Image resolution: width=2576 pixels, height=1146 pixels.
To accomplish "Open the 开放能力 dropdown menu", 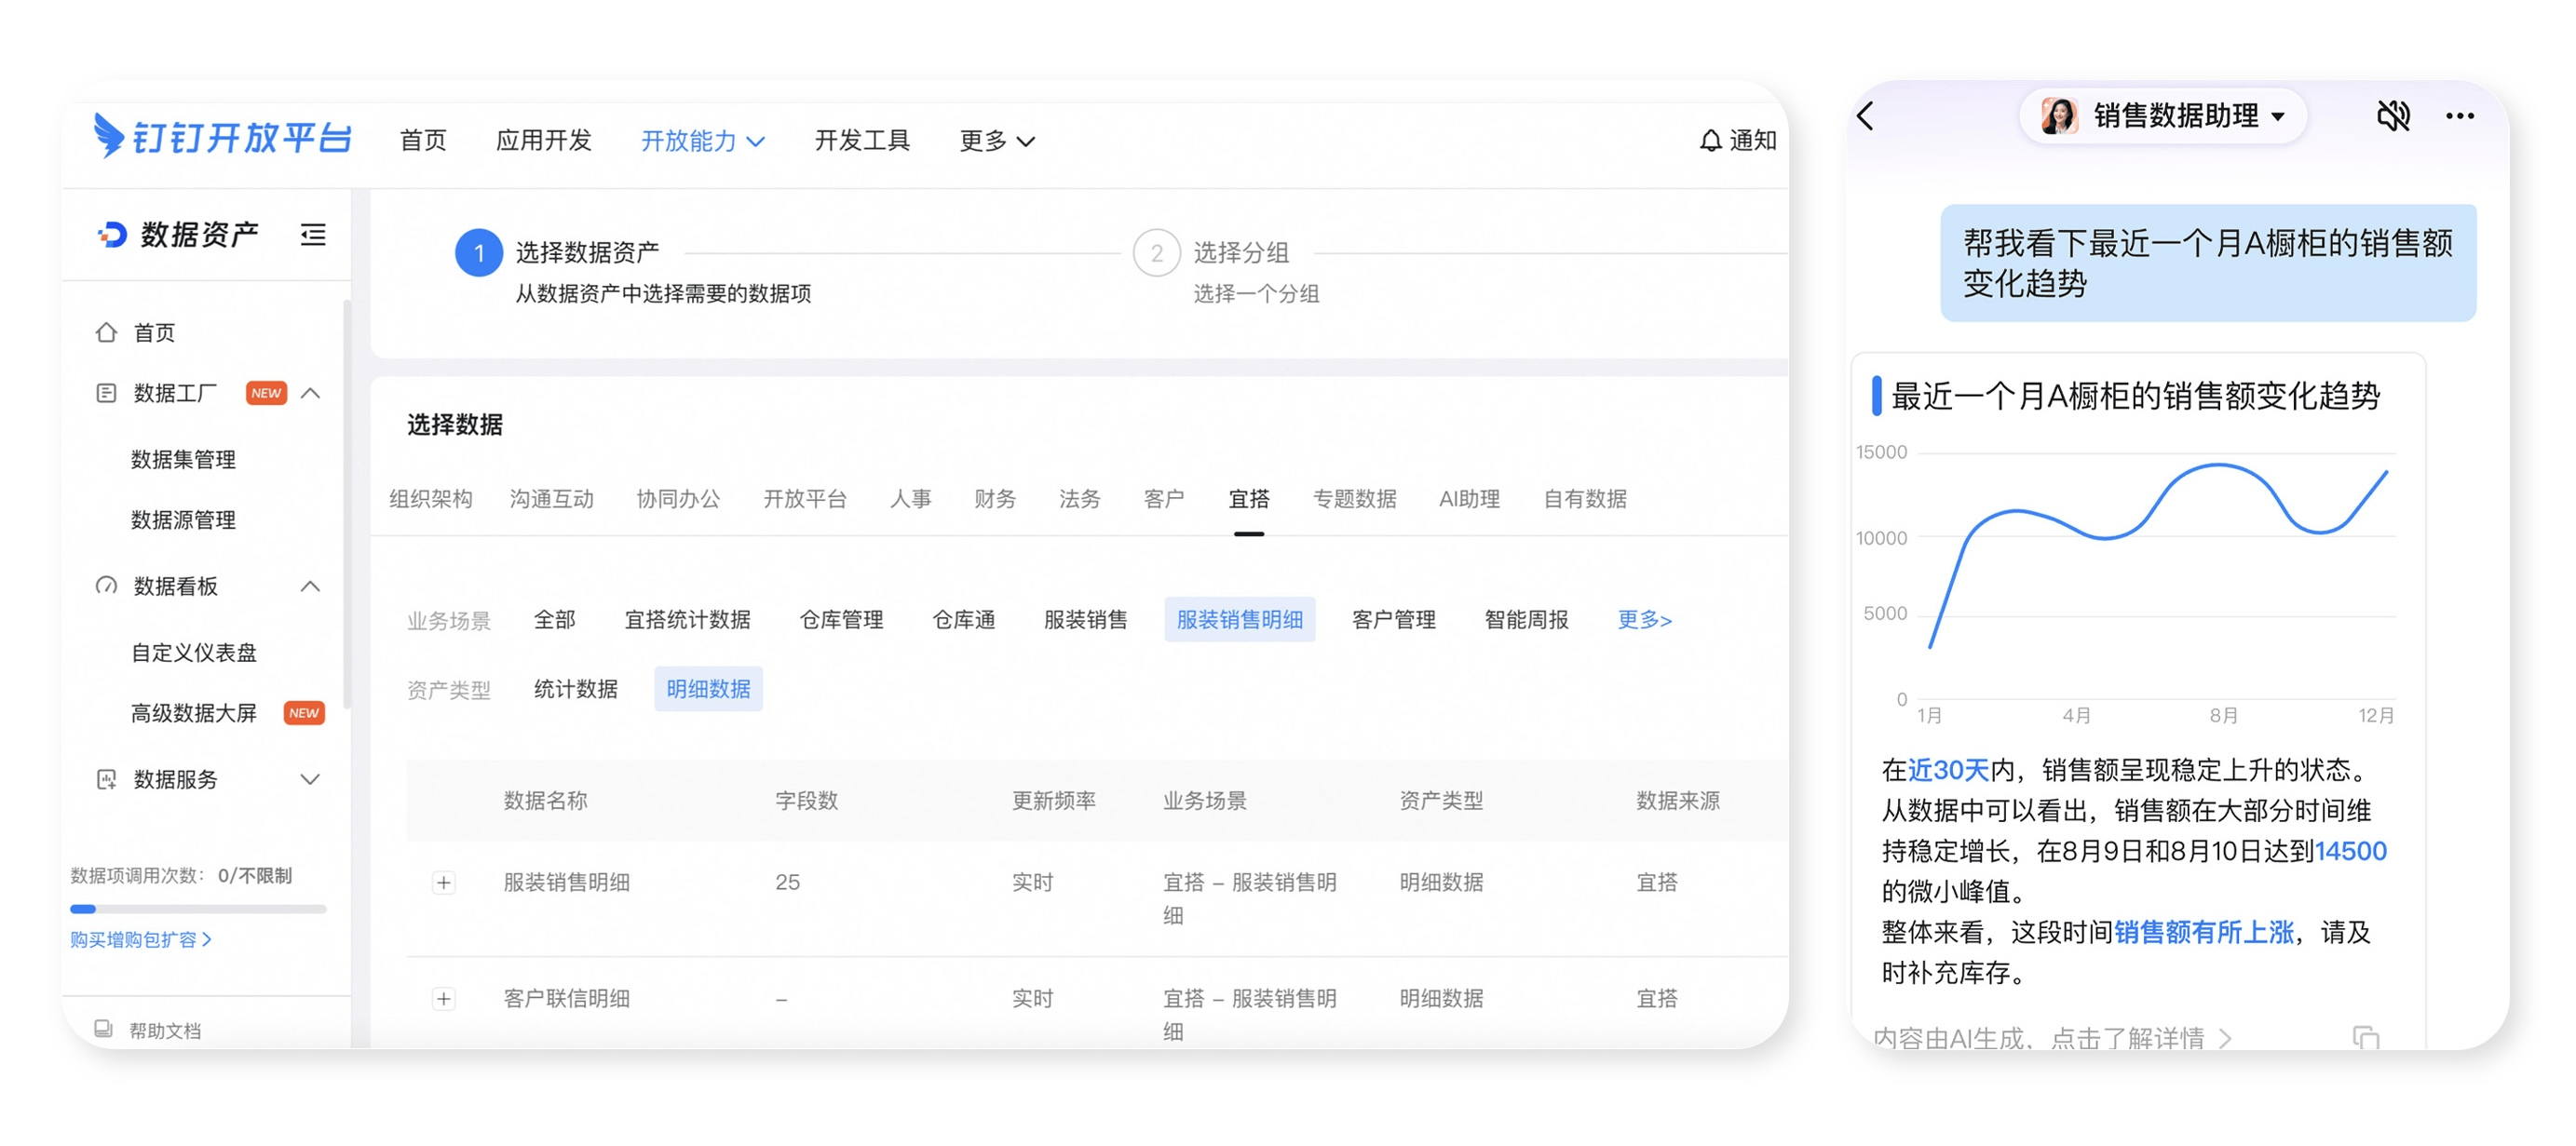I will click(x=703, y=141).
